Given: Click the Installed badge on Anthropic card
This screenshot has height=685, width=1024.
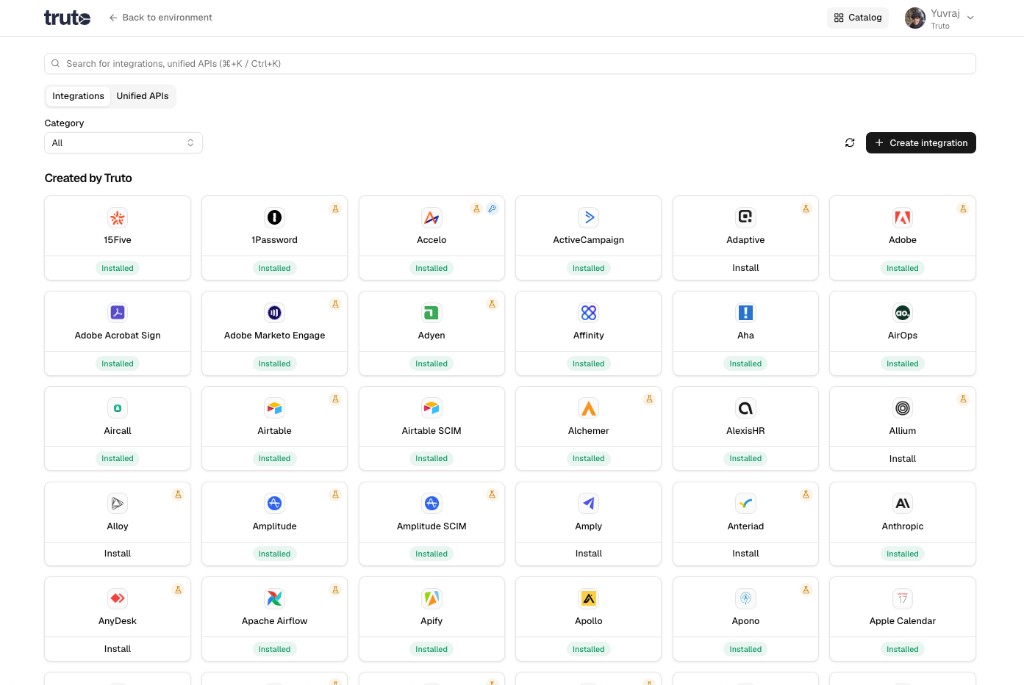Looking at the screenshot, I should (x=903, y=554).
